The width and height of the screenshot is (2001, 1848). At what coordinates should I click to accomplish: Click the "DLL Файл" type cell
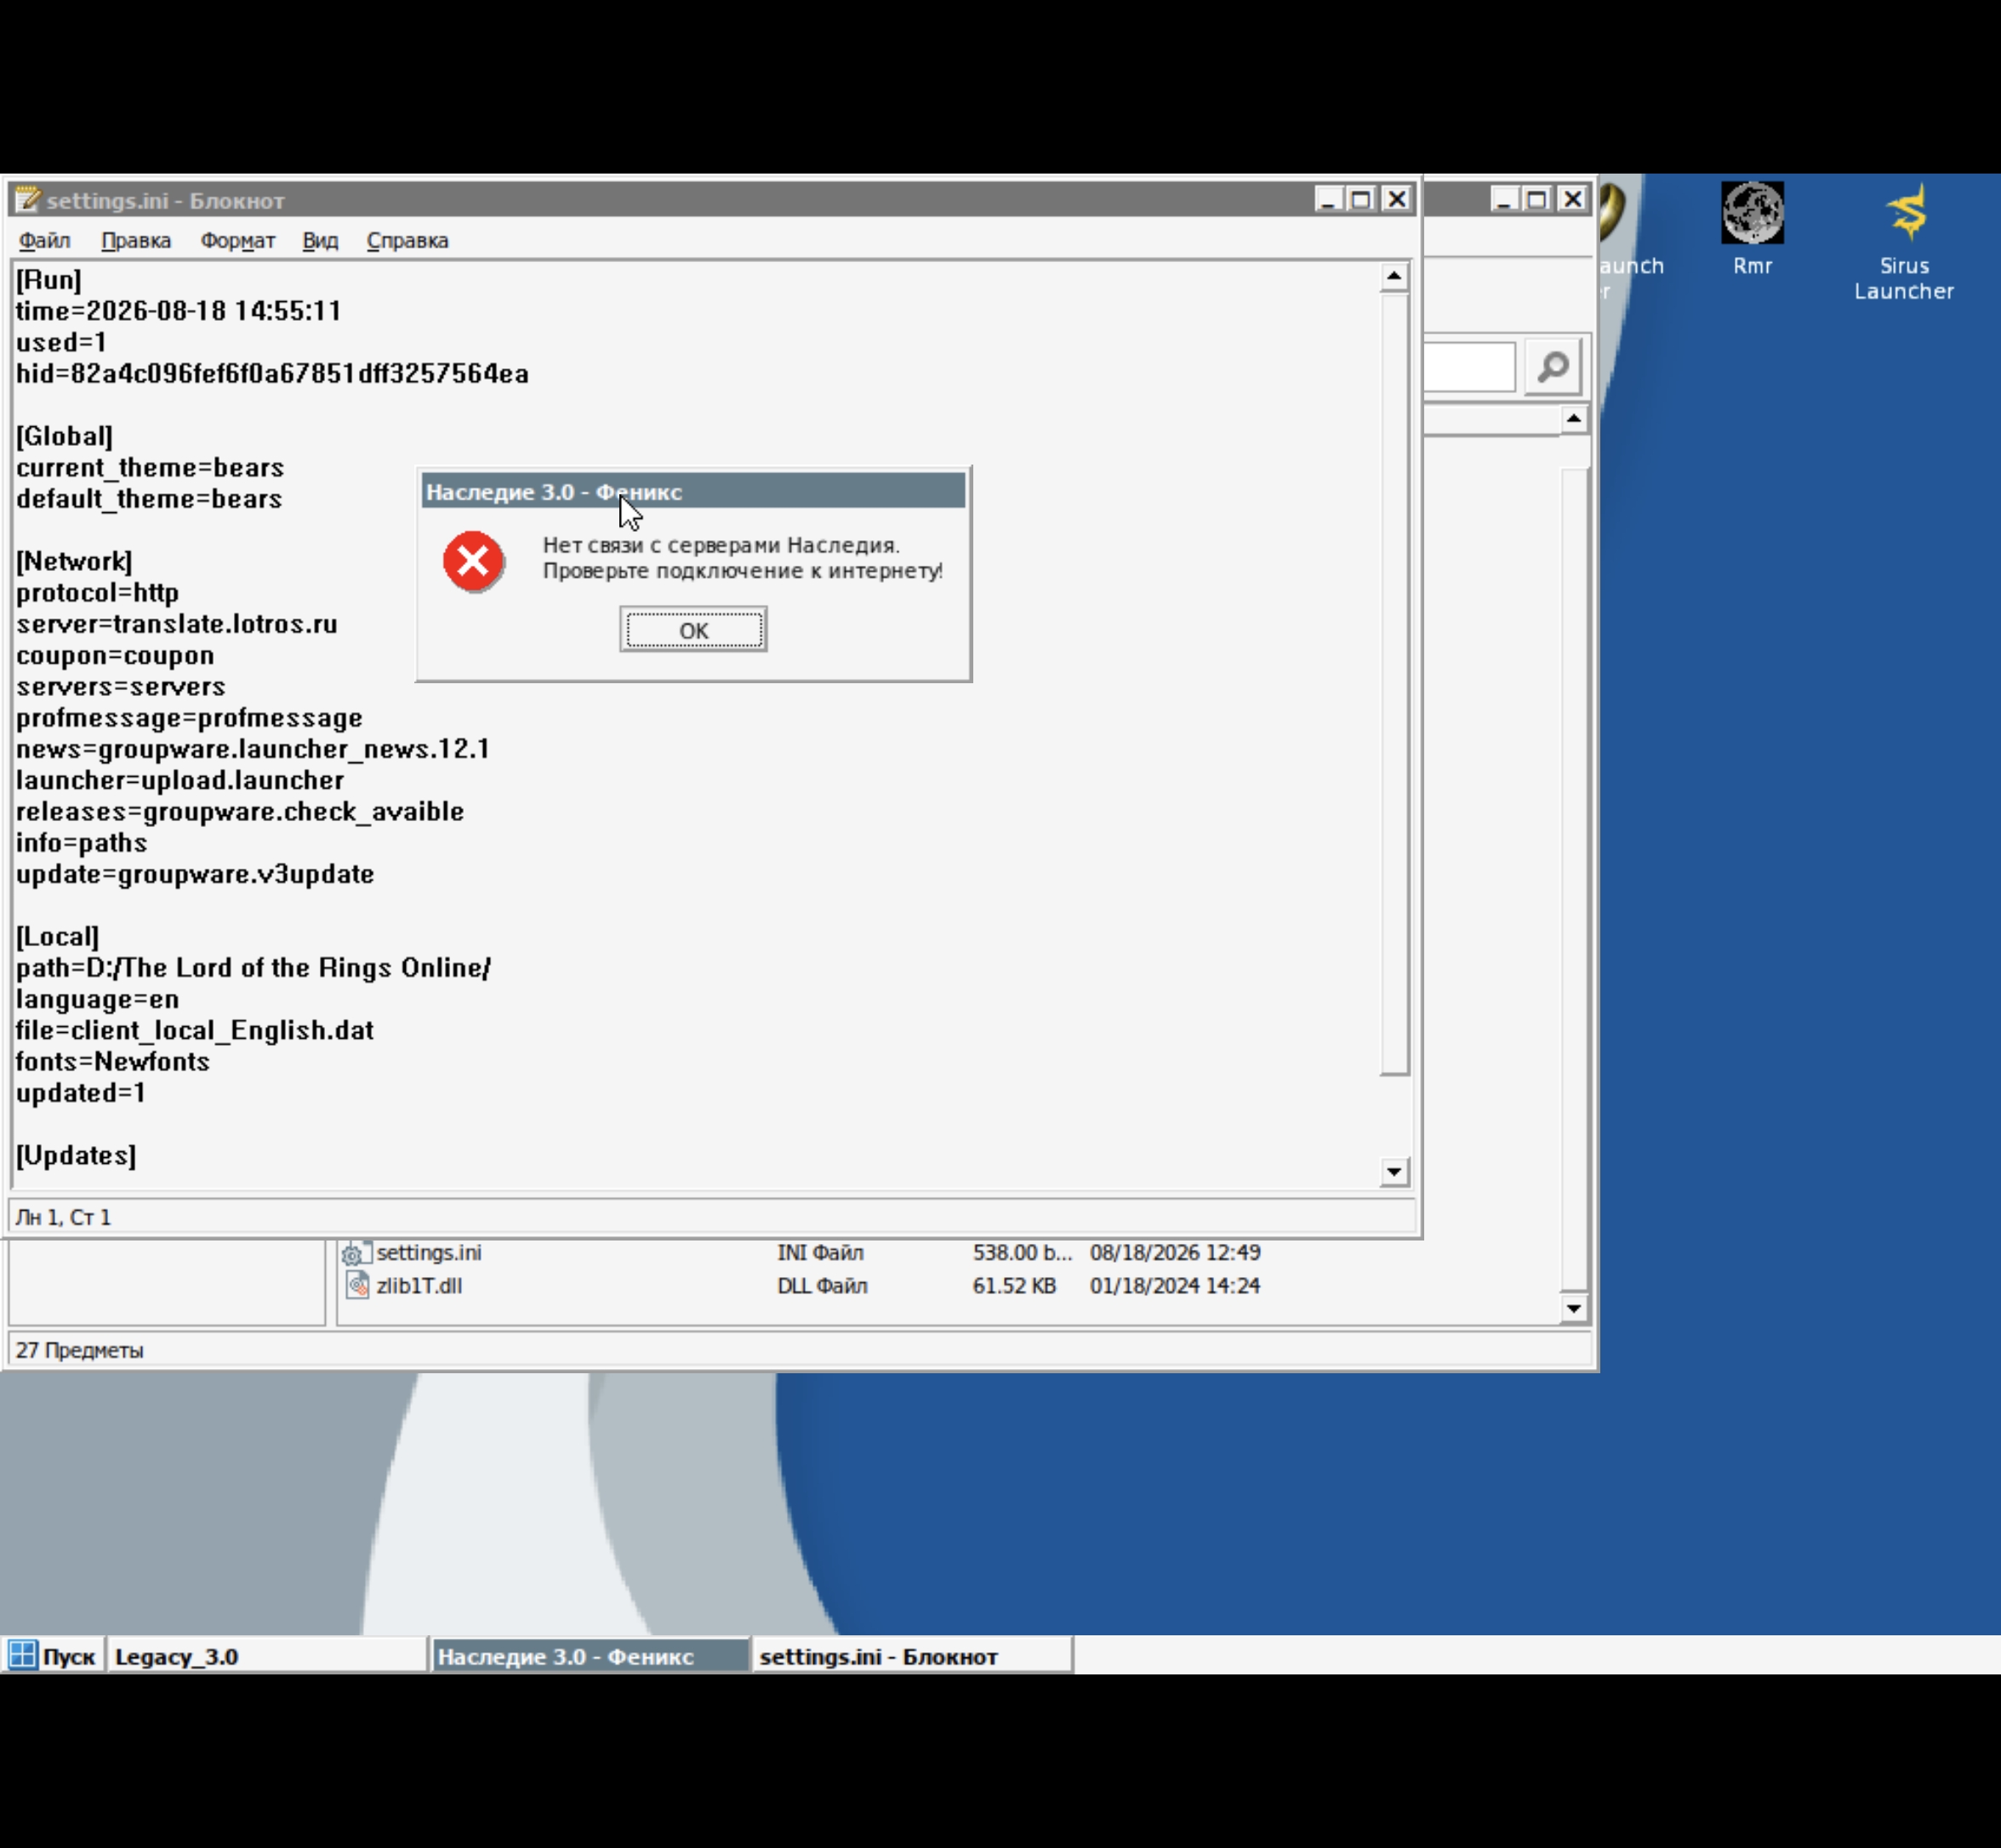tap(822, 1285)
